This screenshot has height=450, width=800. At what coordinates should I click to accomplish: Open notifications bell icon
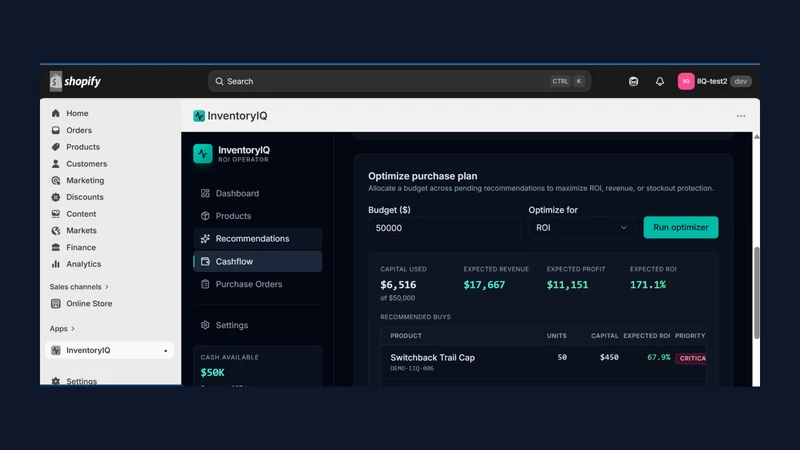click(x=660, y=82)
